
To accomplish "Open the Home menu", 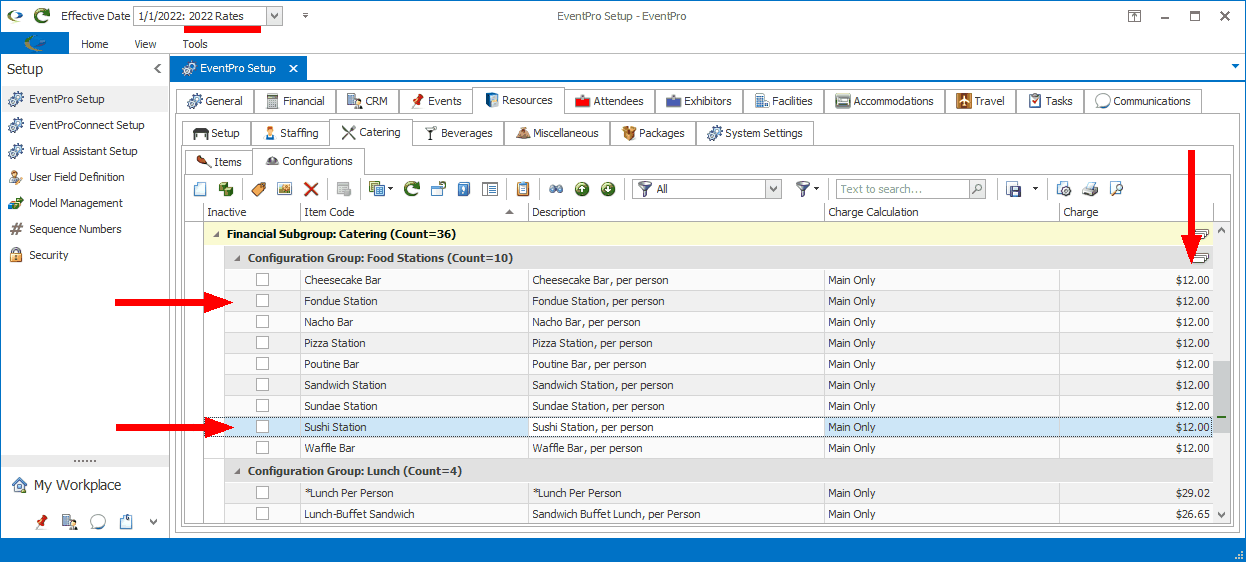I will [x=95, y=44].
